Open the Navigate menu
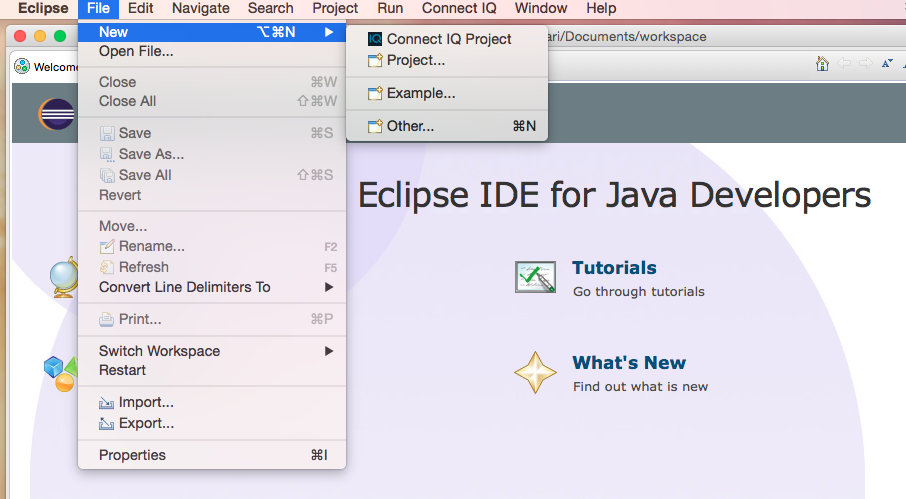Viewport: 906px width, 499px height. pos(200,9)
